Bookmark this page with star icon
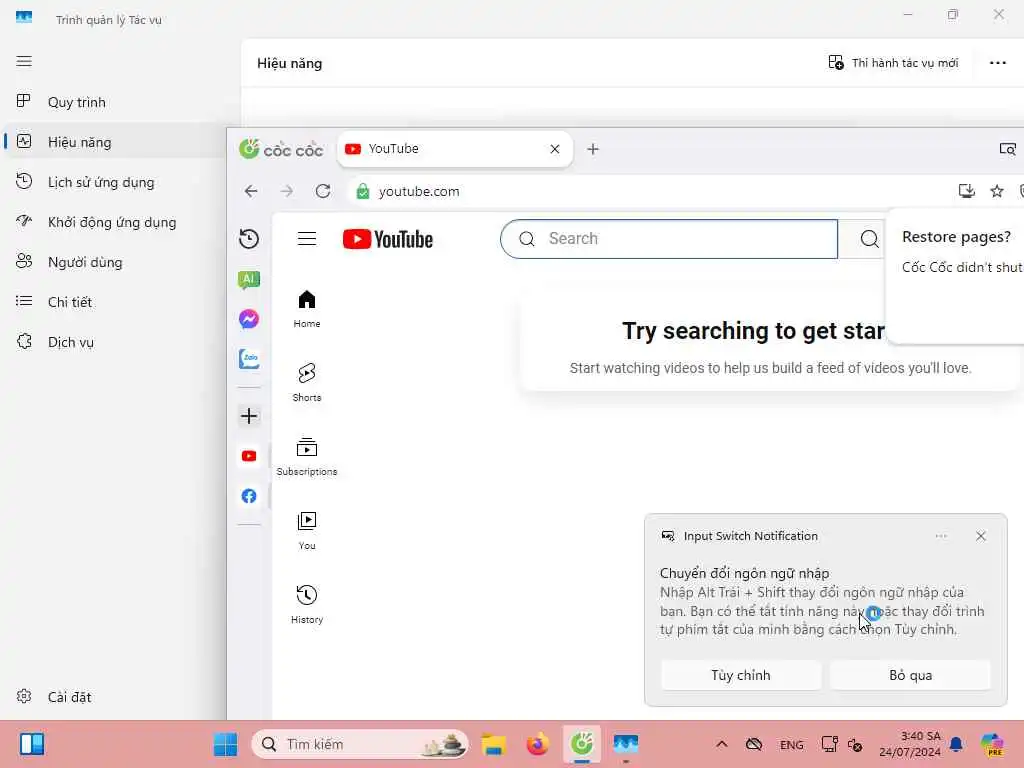The width and height of the screenshot is (1024, 768). click(997, 191)
